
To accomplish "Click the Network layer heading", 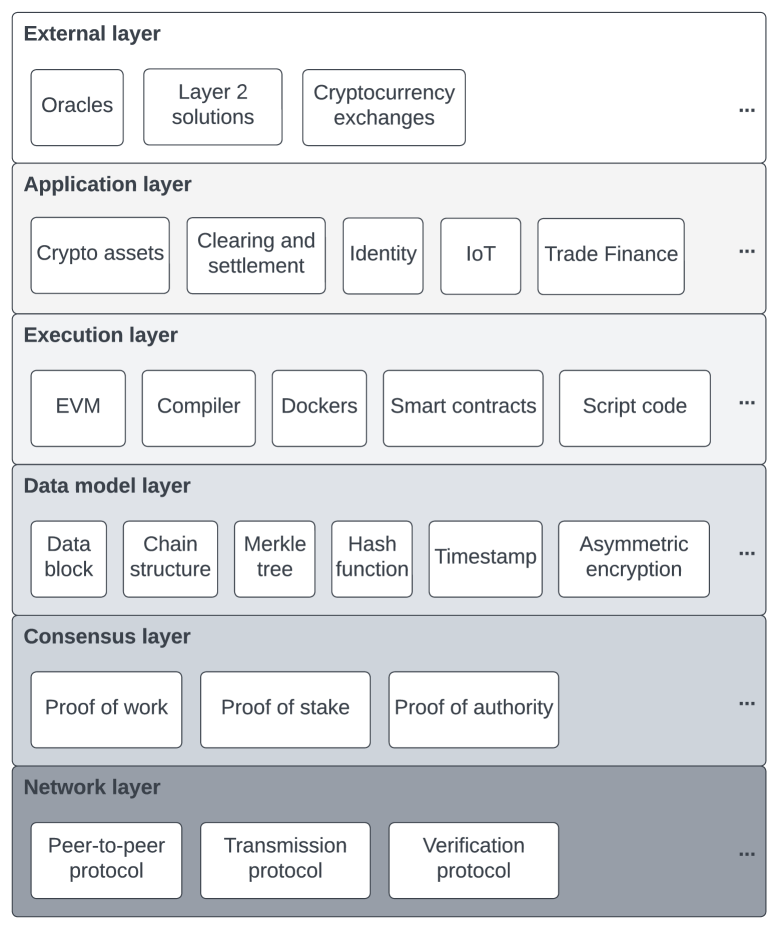I will coord(92,788).
